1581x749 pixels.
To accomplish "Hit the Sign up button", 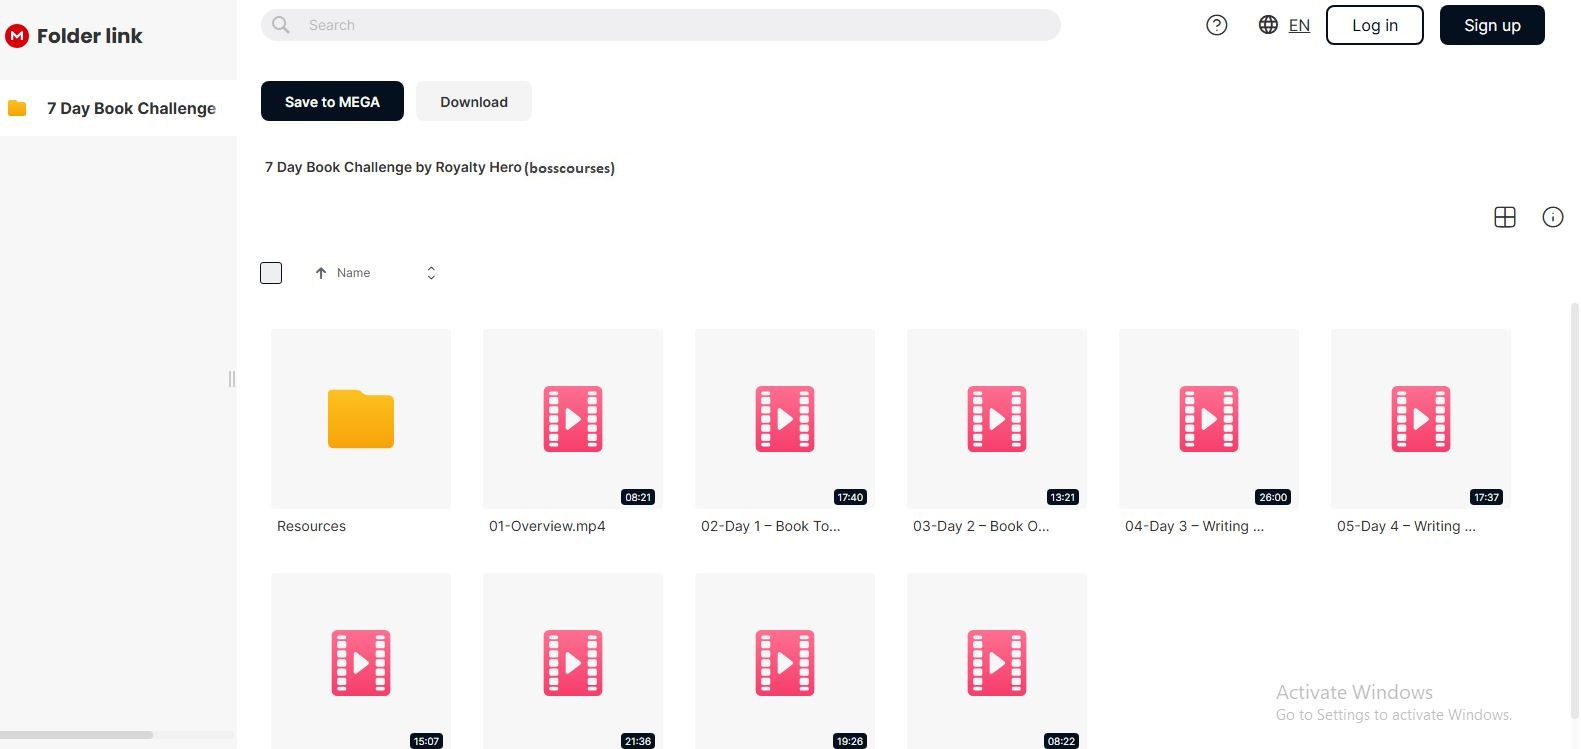I will click(1491, 25).
